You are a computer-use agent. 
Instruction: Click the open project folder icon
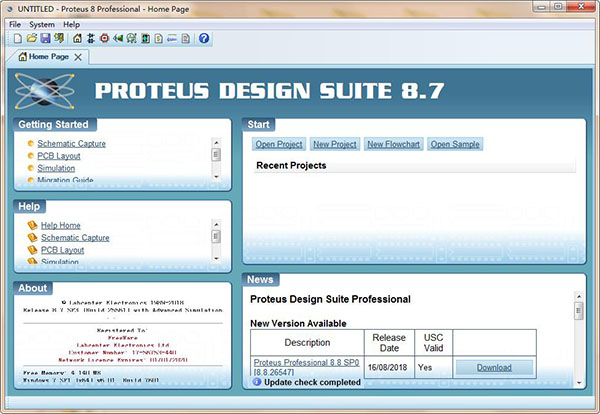click(x=32, y=38)
